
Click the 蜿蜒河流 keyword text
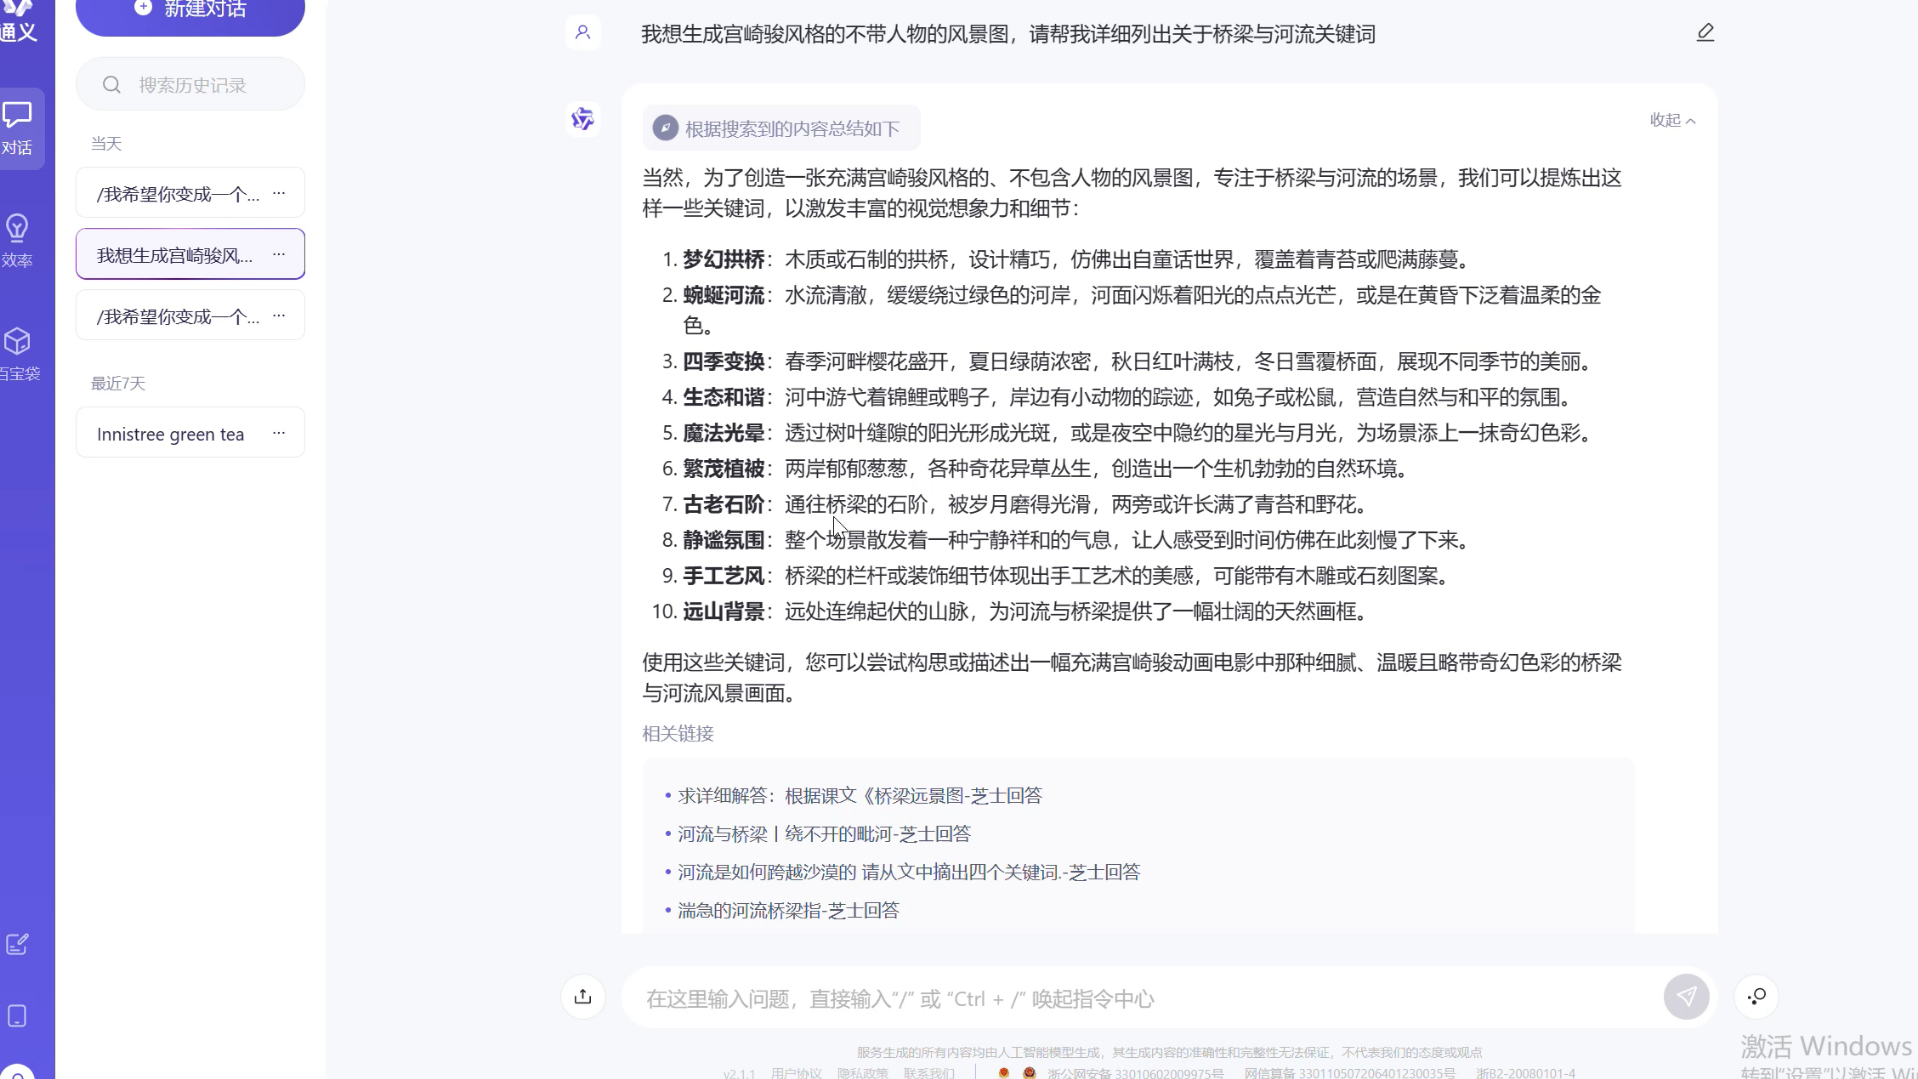point(723,296)
